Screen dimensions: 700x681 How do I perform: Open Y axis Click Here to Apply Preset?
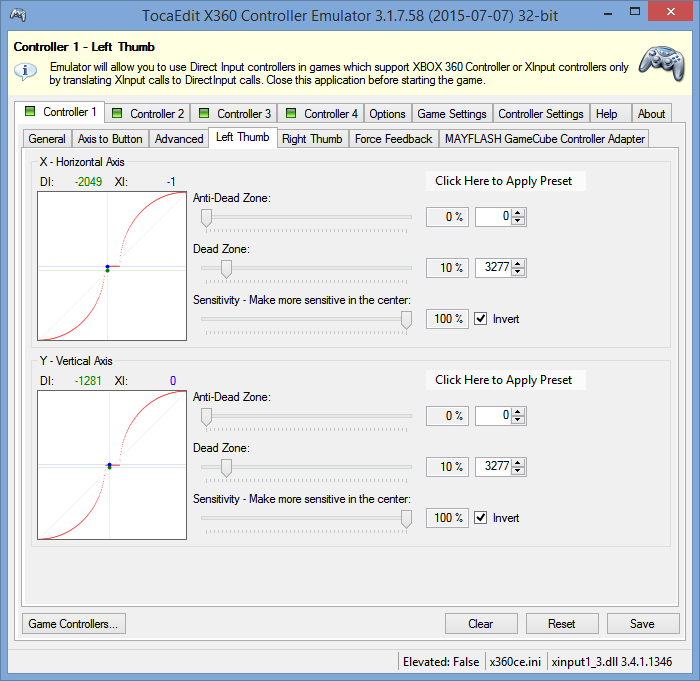pyautogui.click(x=505, y=380)
